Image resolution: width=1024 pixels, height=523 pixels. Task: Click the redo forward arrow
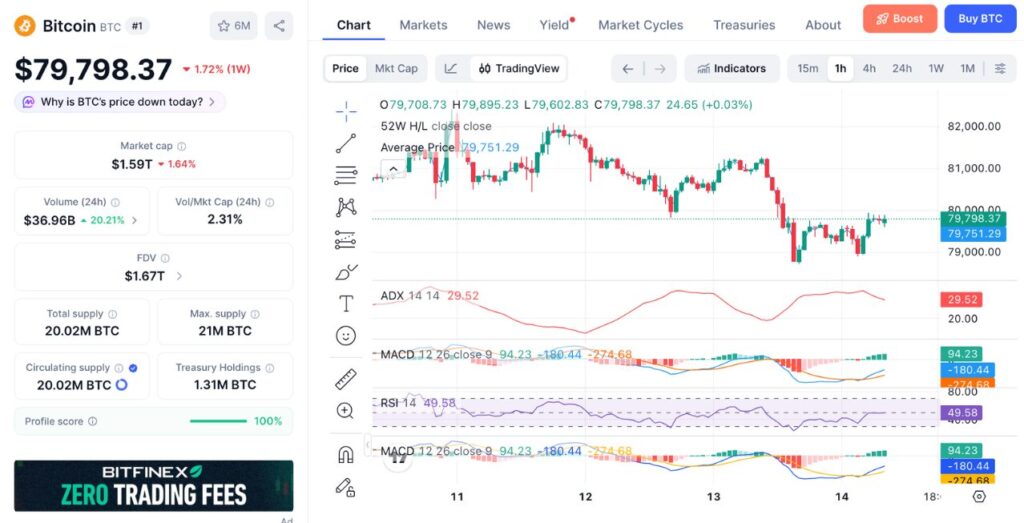[660, 69]
